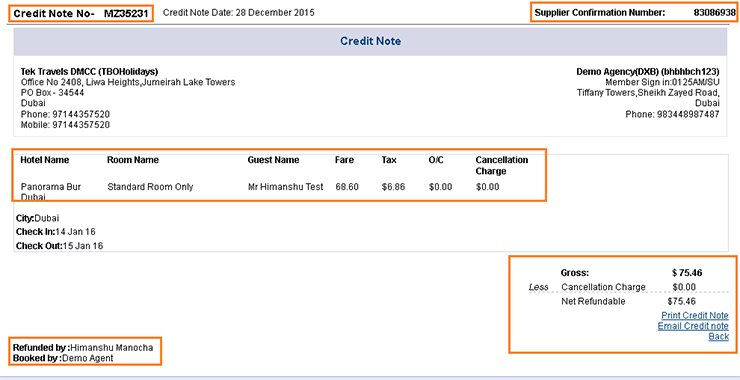
Task: Click the Guest Name column header
Action: [x=273, y=160]
